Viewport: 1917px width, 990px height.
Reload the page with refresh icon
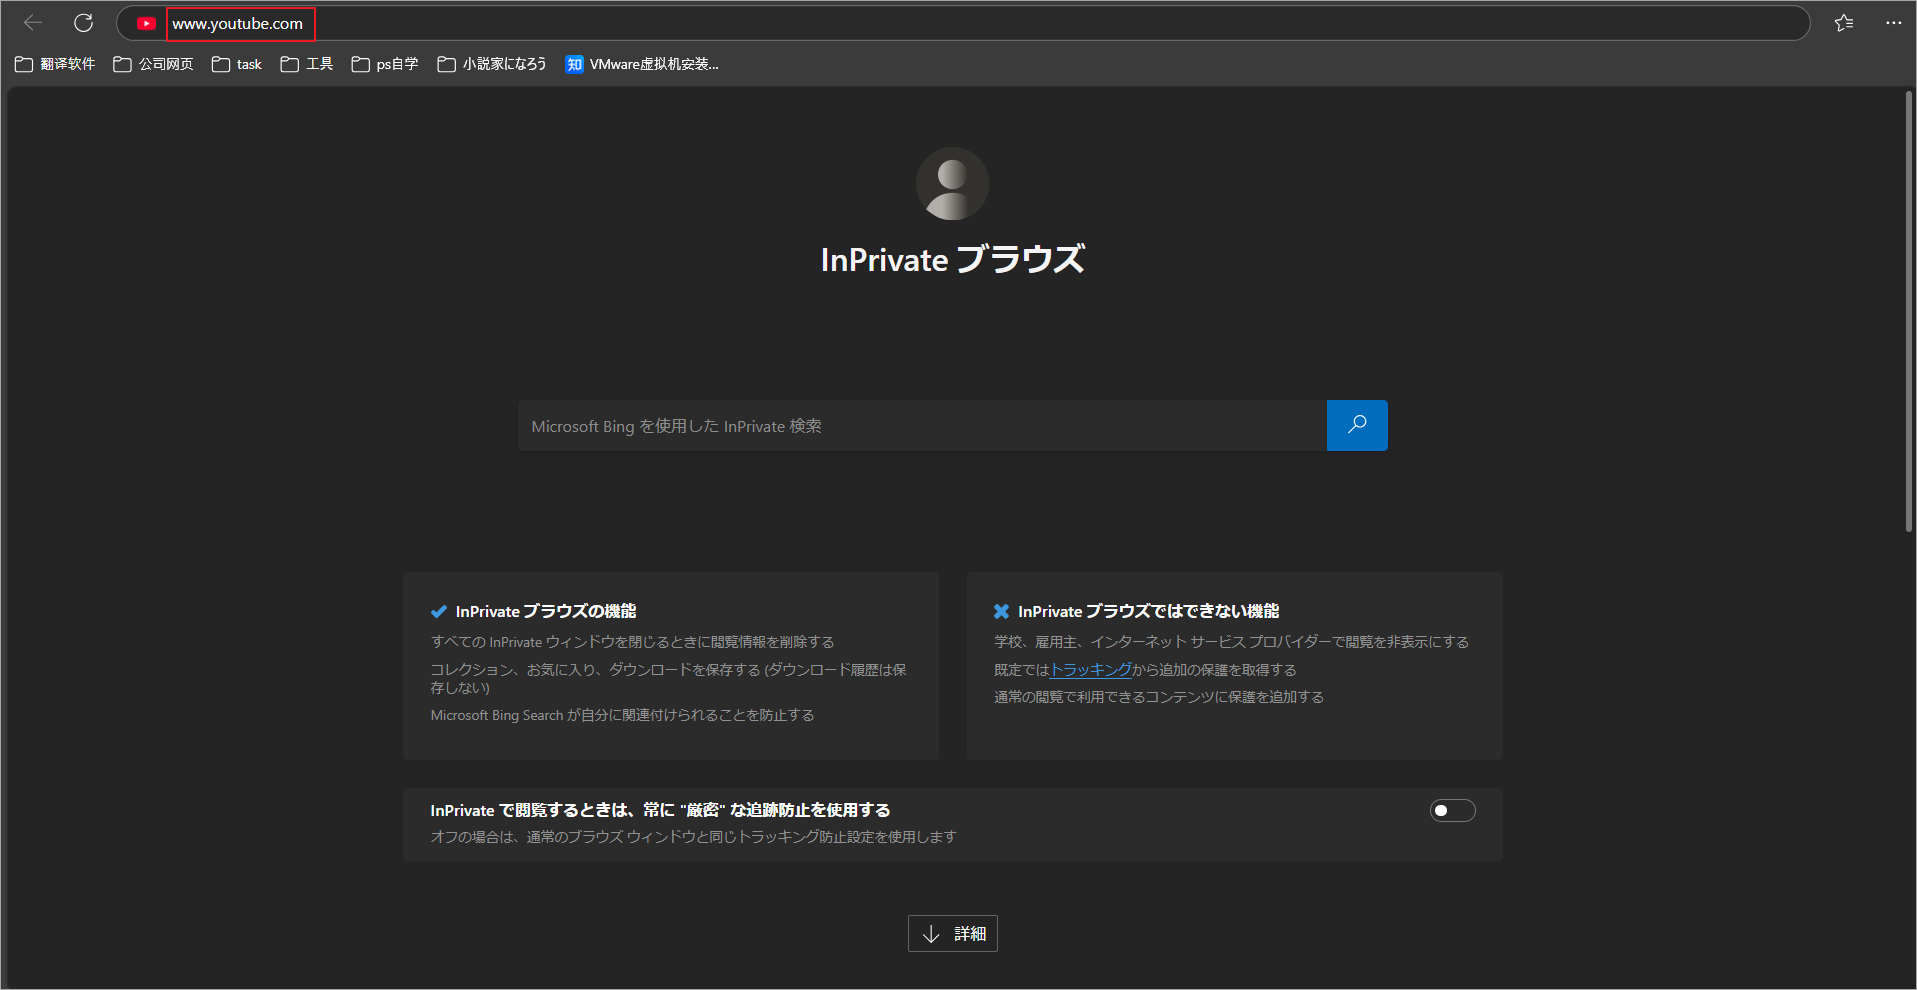(84, 23)
